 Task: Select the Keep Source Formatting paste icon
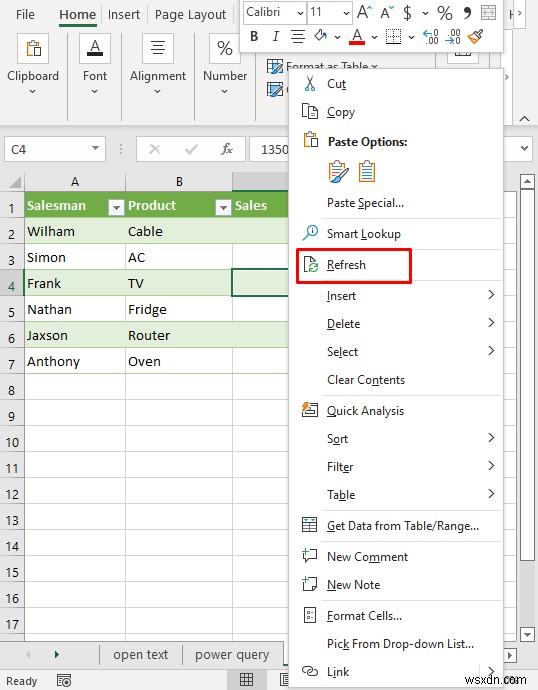point(338,172)
